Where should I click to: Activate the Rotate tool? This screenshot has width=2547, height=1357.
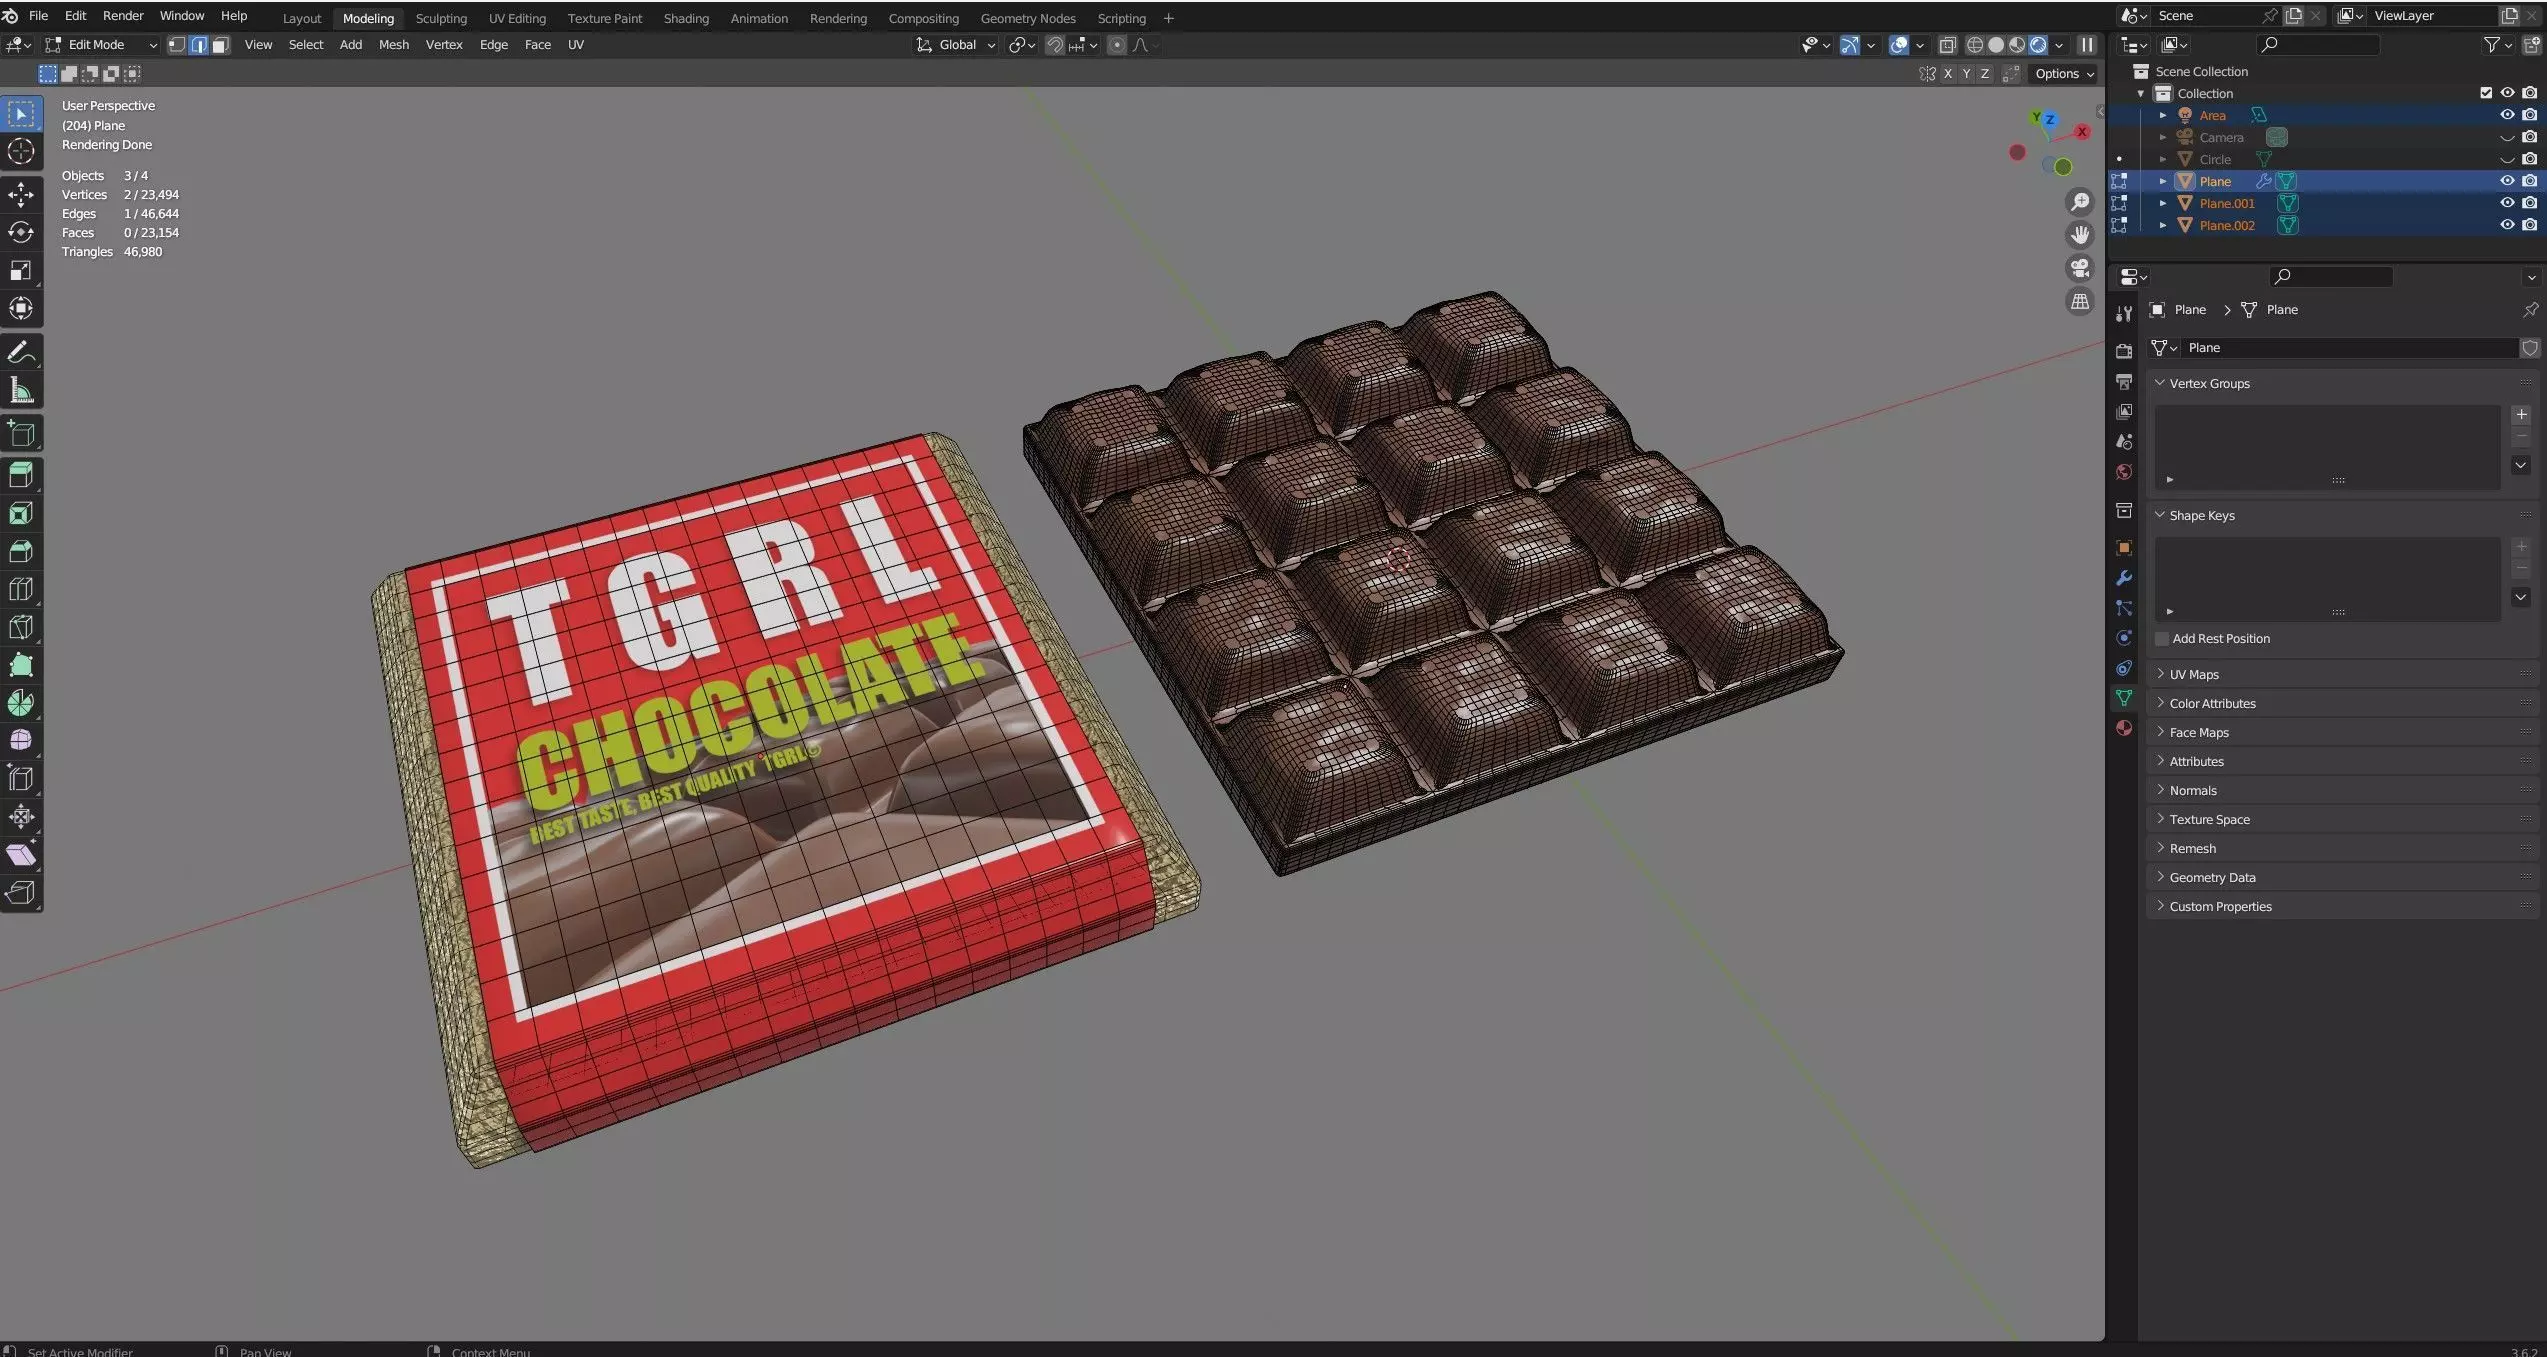pyautogui.click(x=21, y=233)
